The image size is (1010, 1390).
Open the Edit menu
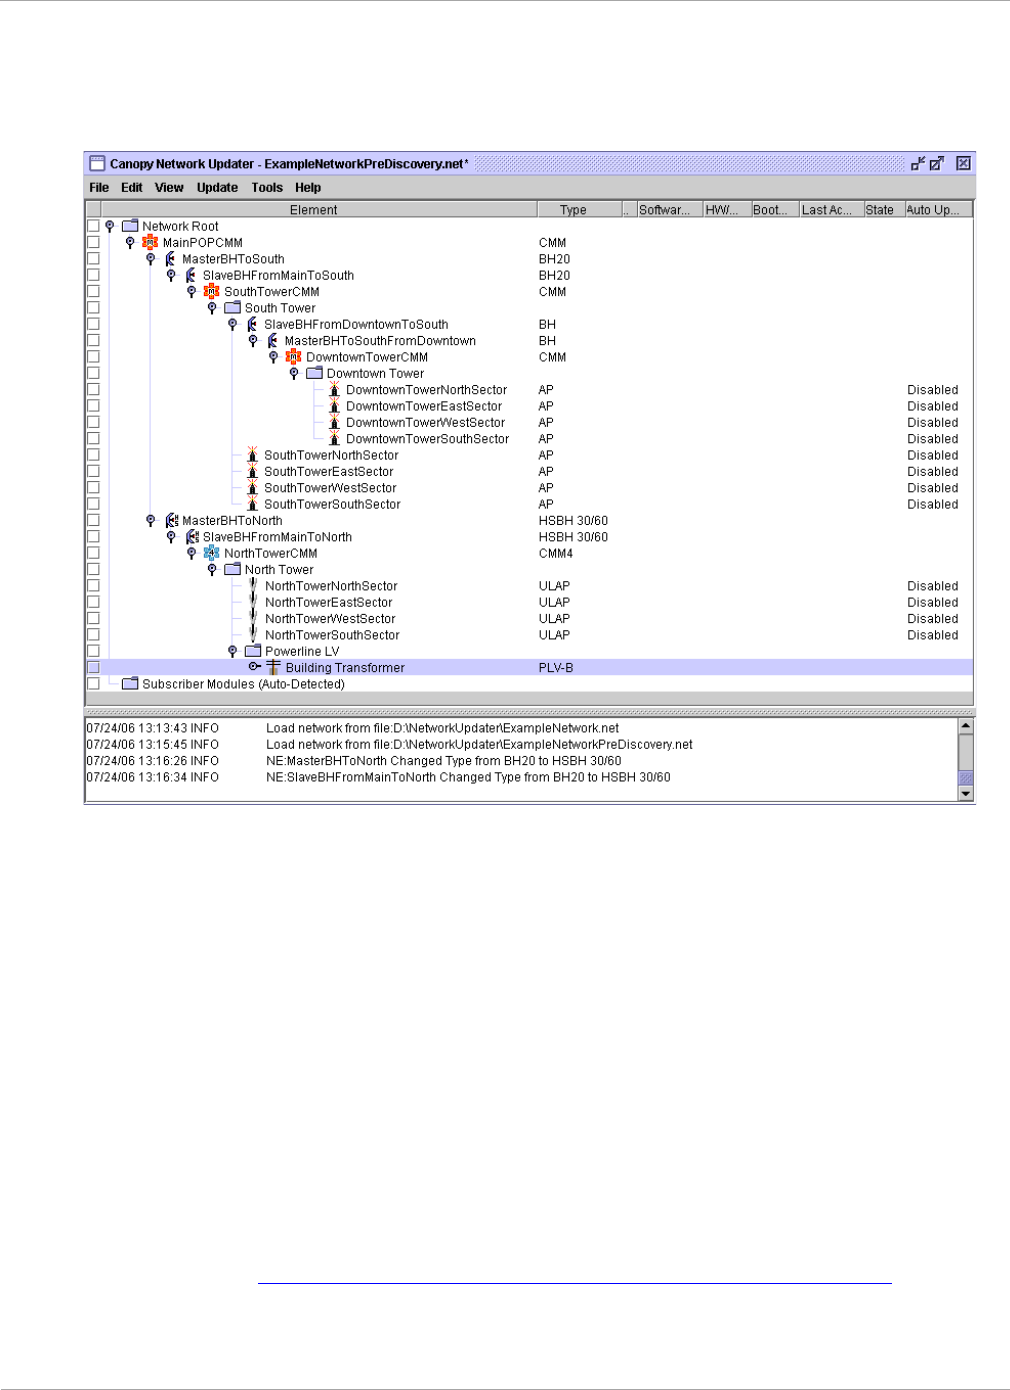132,187
